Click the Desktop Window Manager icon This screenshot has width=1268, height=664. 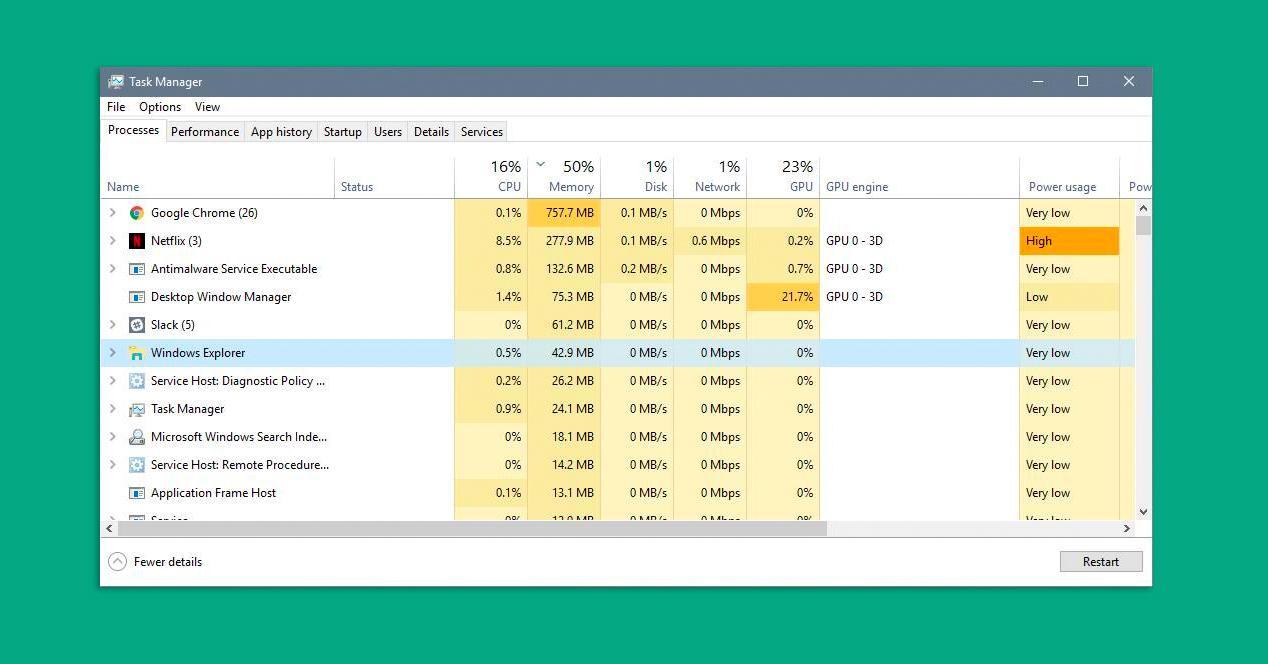[x=137, y=297]
